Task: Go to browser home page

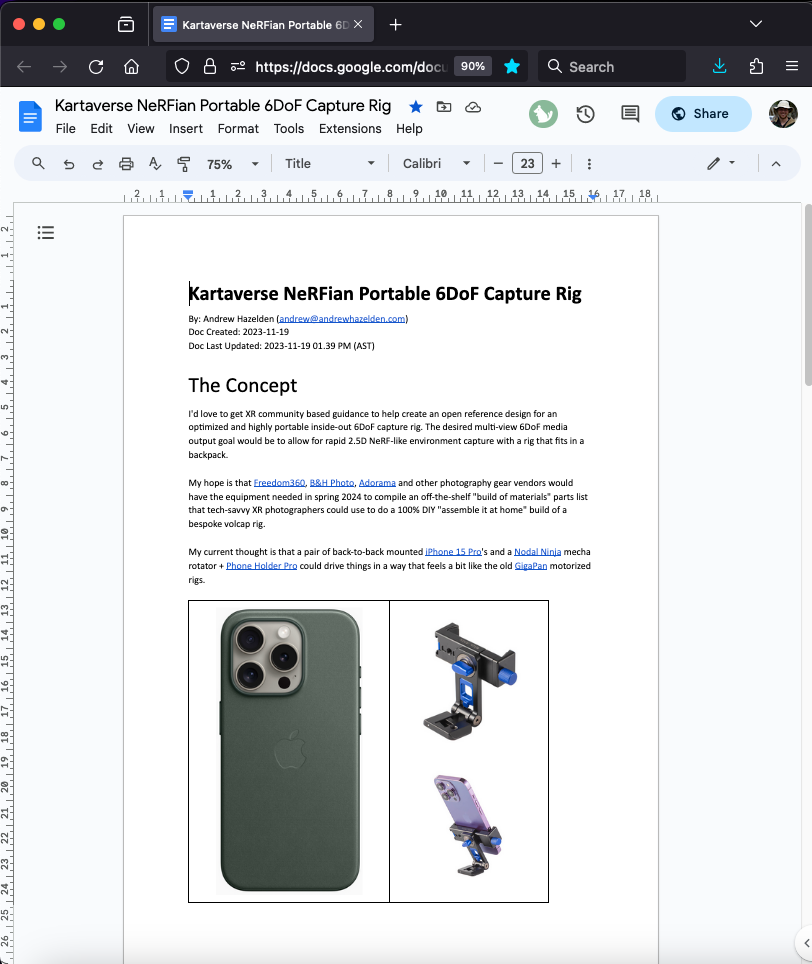Action: pyautogui.click(x=132, y=66)
